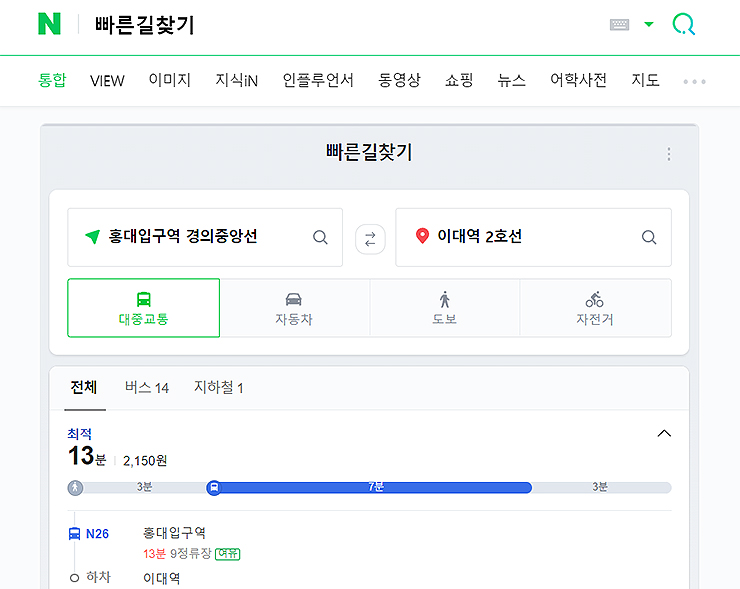This screenshot has width=740, height=589.
Task: Filter routes by 버스 14
Action: pos(147,387)
